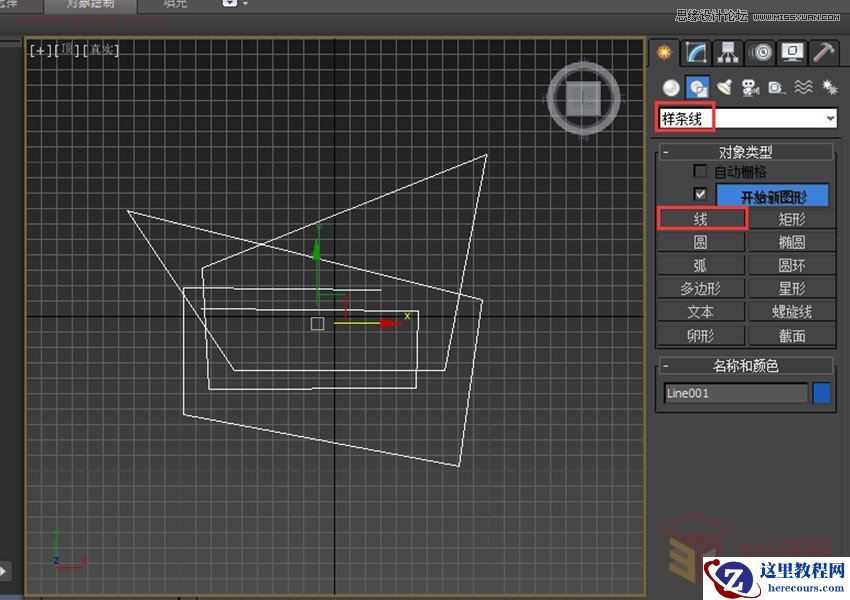Toggle off the highlighted Shapes category button
The height and width of the screenshot is (600, 850).
[697, 87]
